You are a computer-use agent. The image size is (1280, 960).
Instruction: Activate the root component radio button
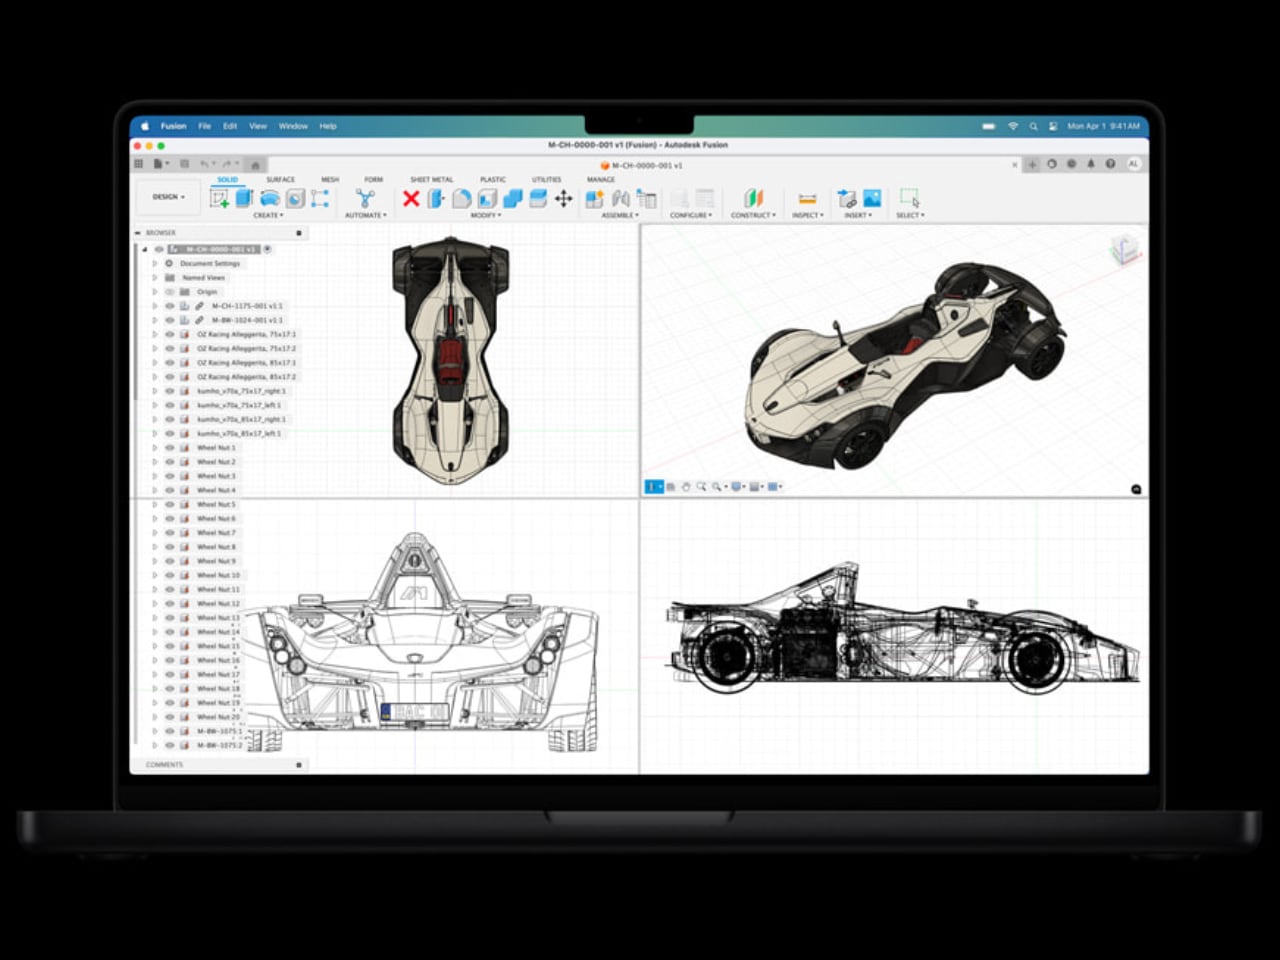tap(267, 249)
